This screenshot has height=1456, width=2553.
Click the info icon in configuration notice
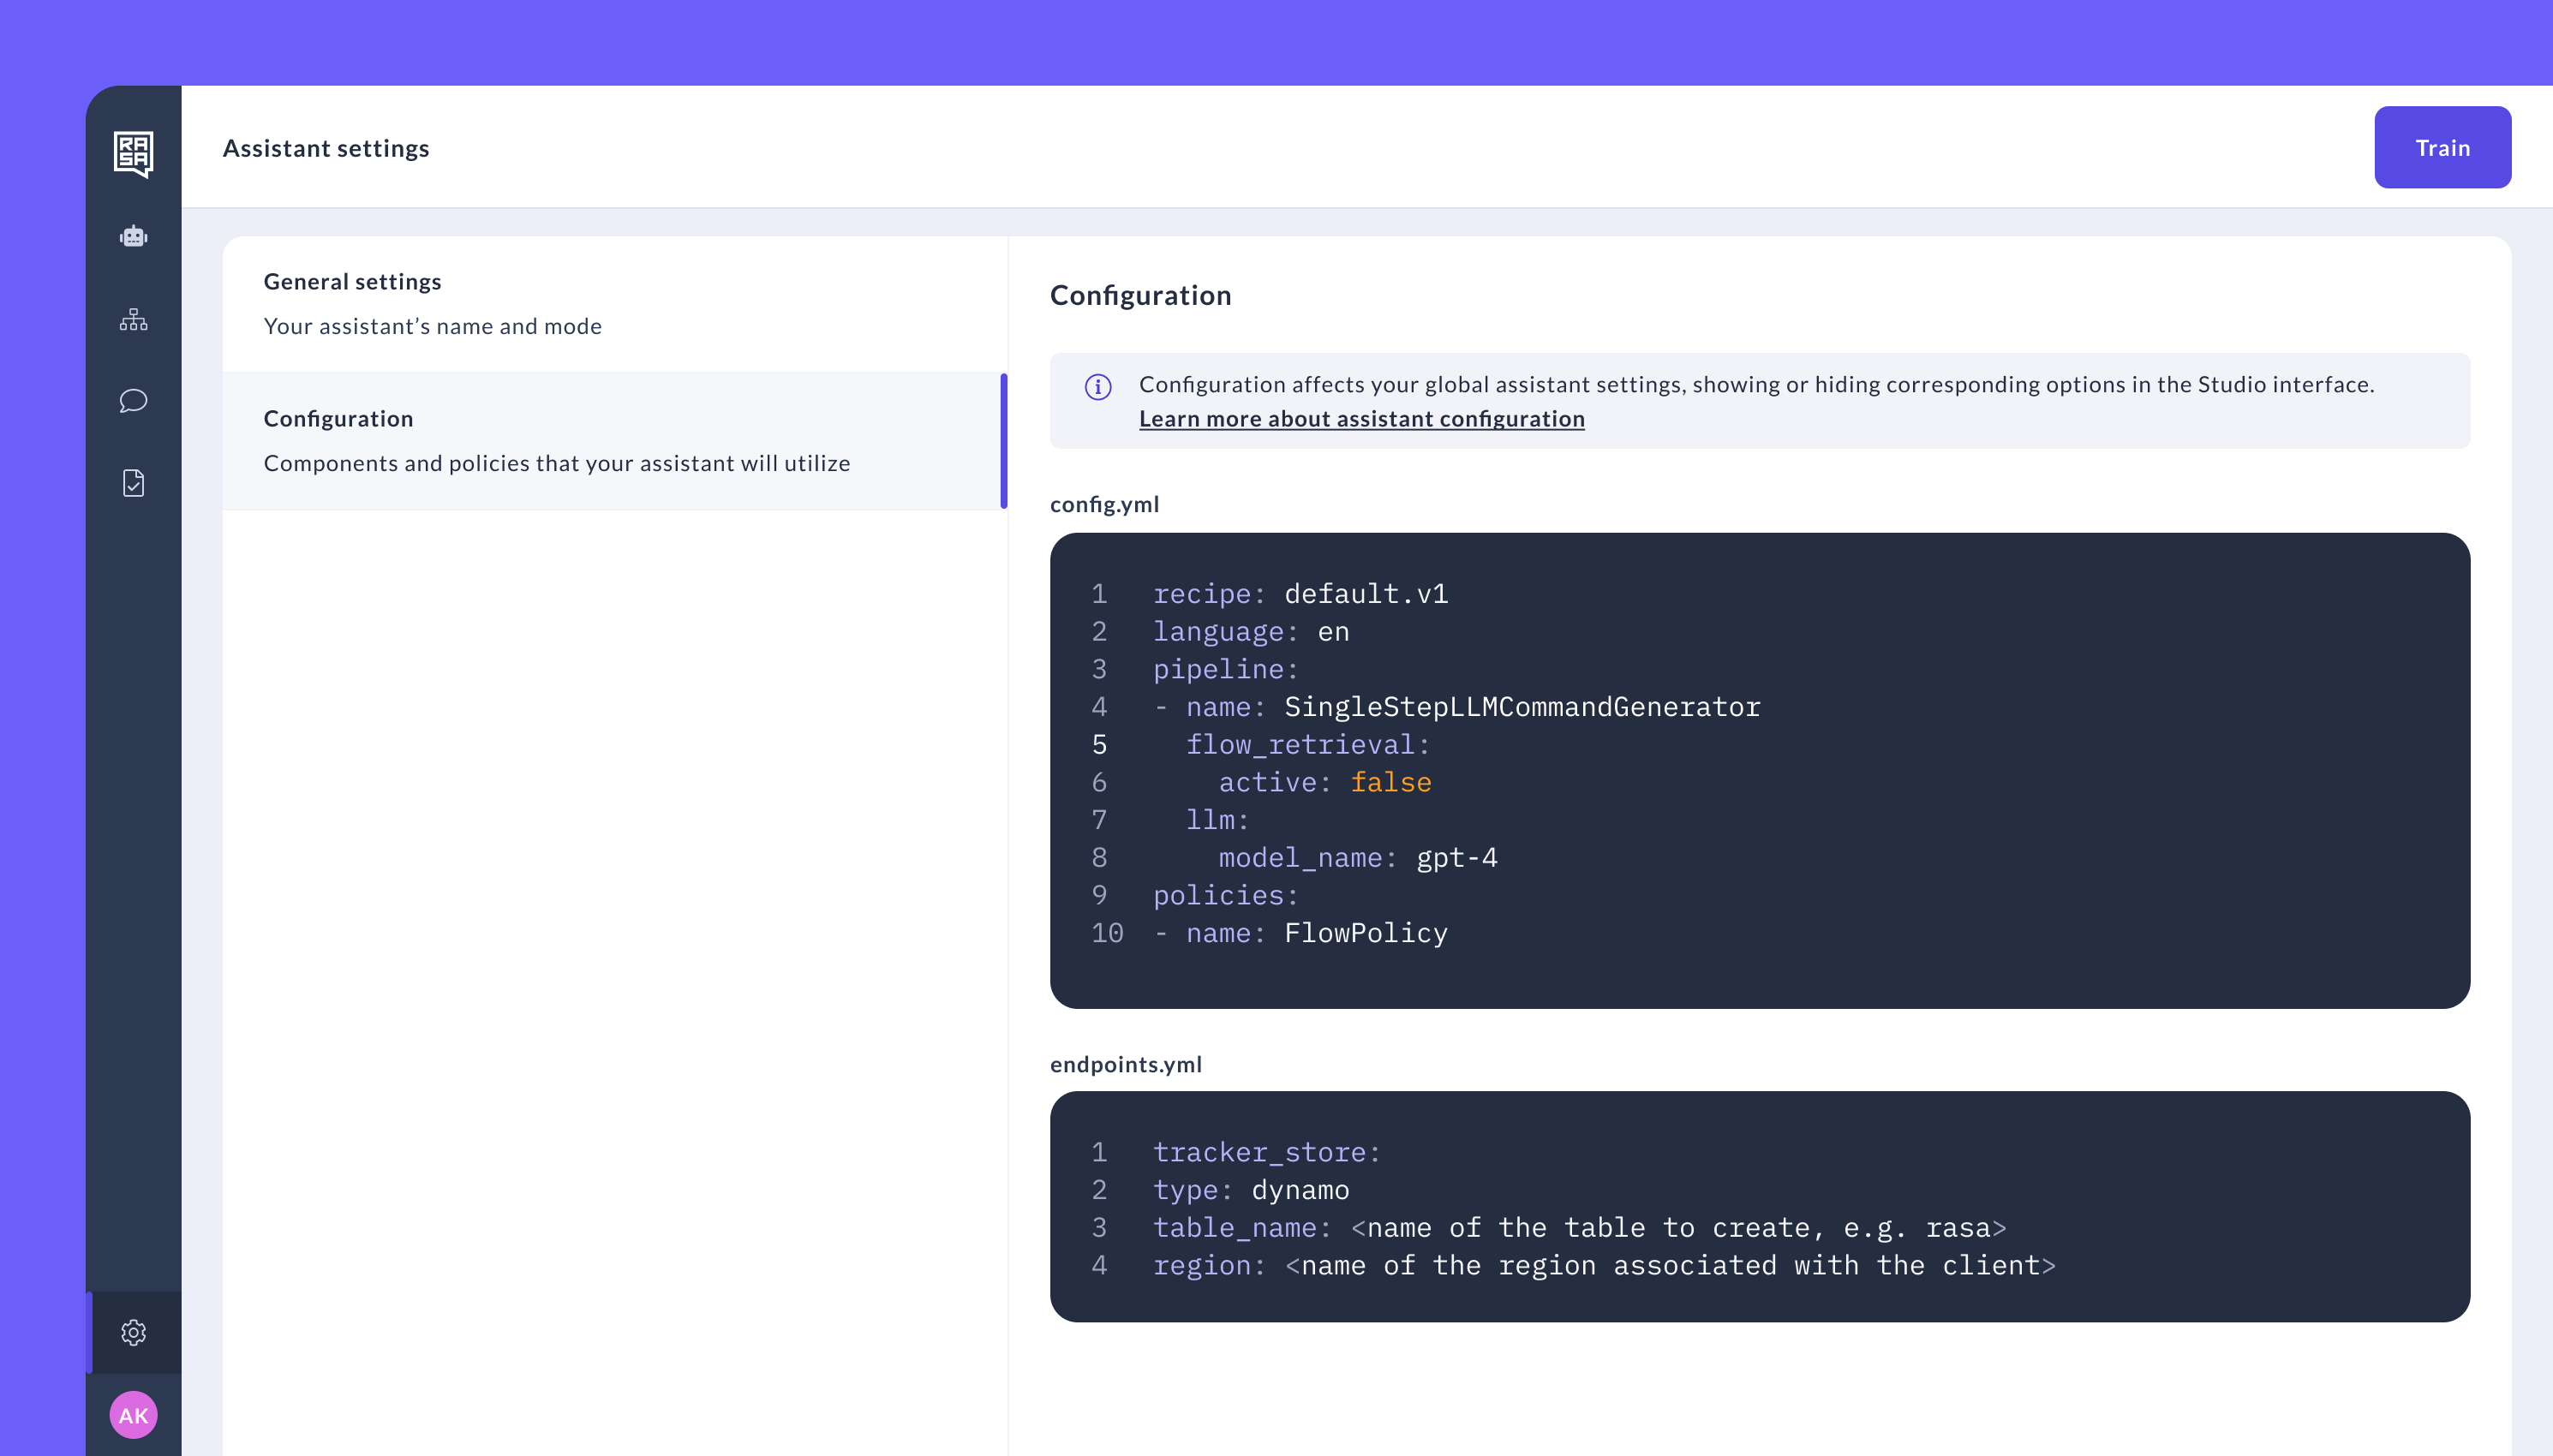[1098, 386]
